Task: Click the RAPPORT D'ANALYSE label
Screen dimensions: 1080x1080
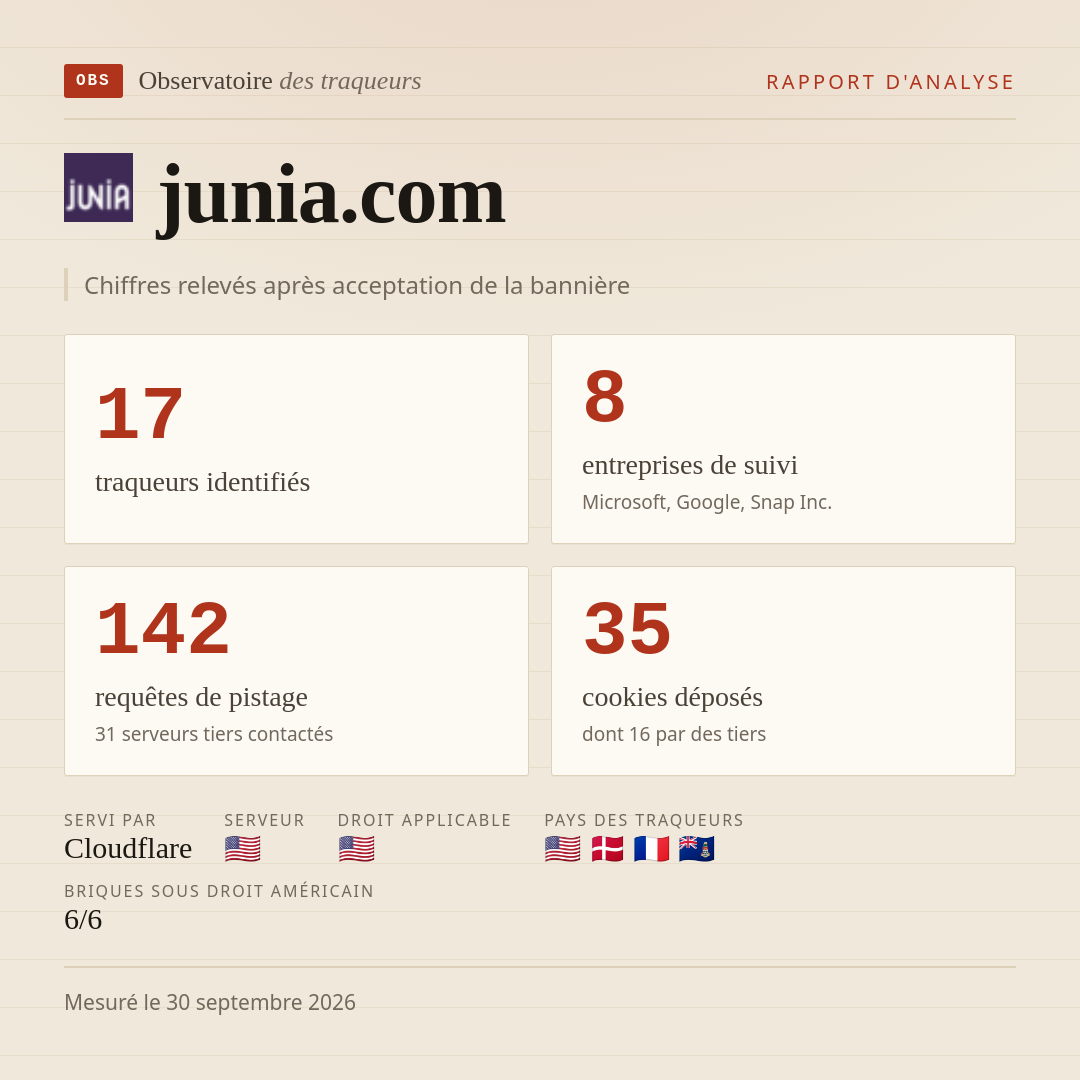Action: tap(891, 82)
